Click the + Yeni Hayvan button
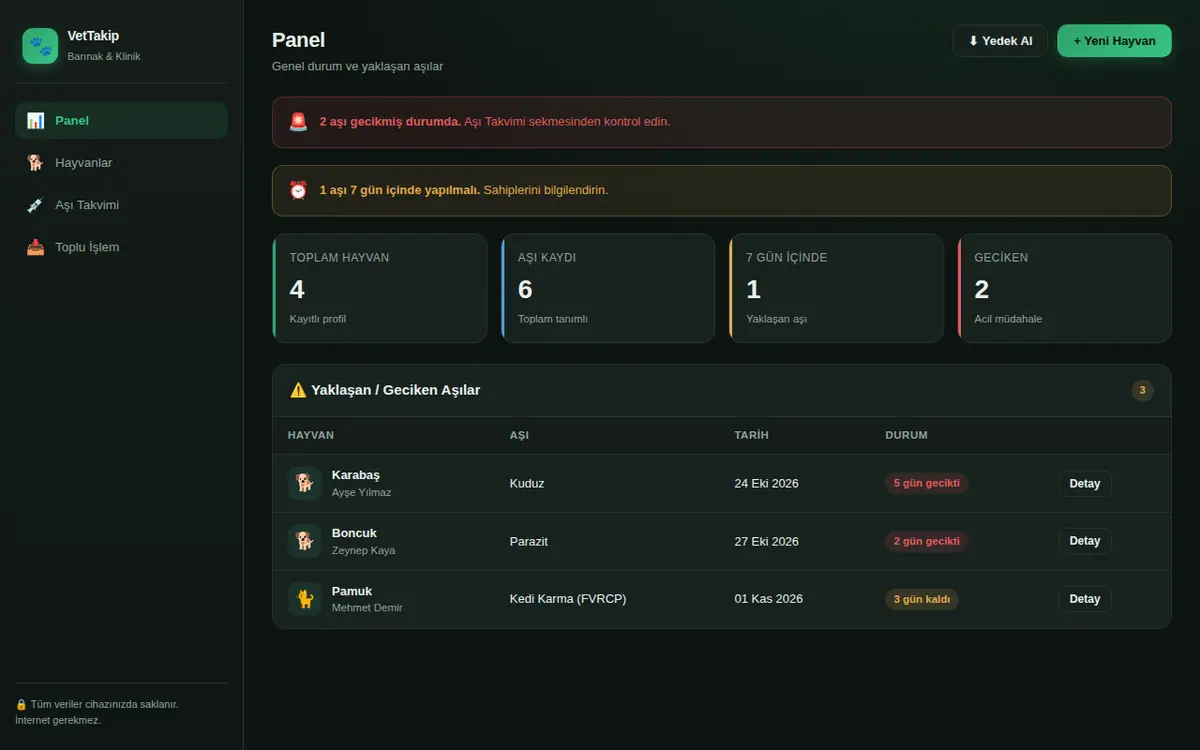Image resolution: width=1200 pixels, height=750 pixels. (x=1114, y=41)
